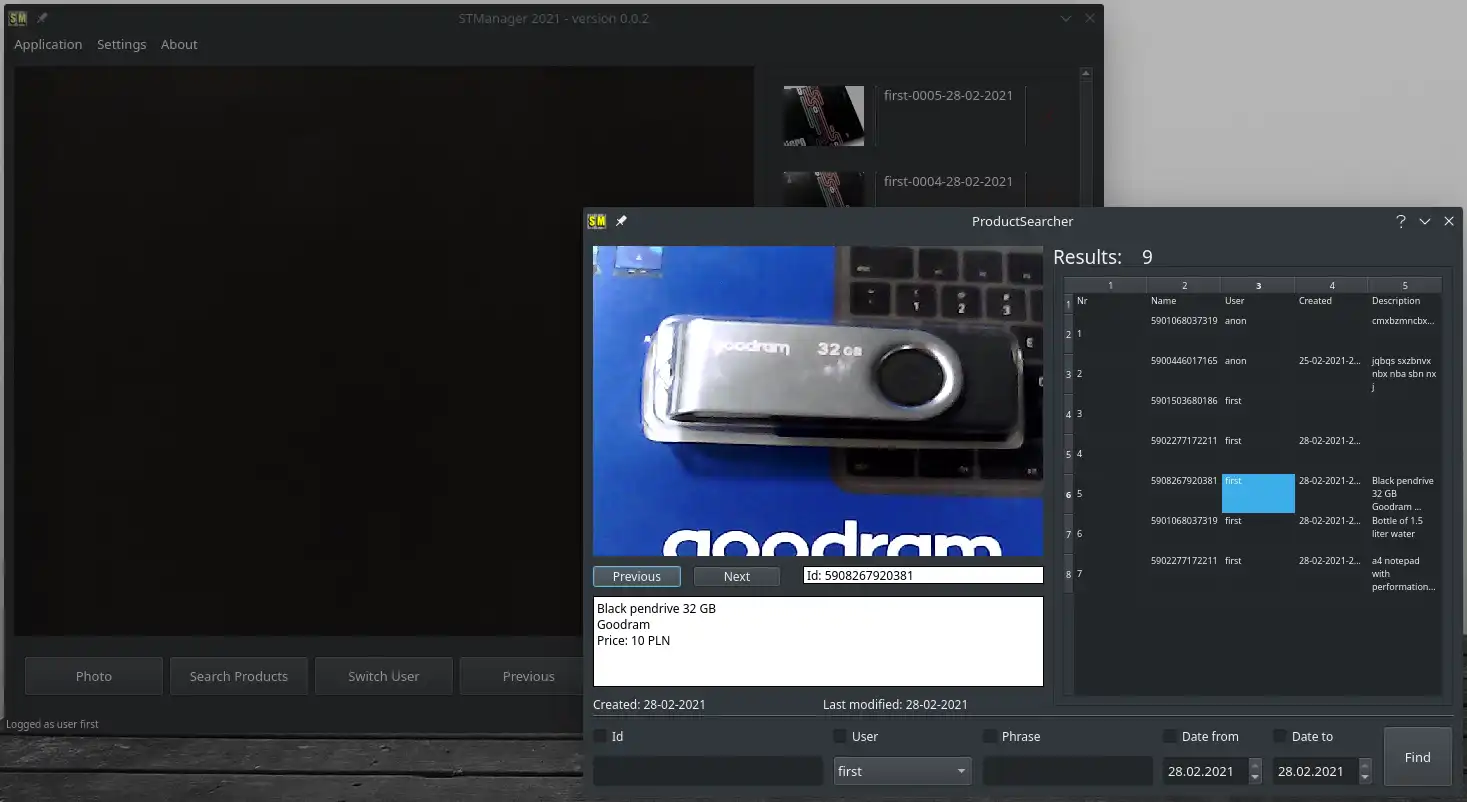Check the Date to filter checkbox

pyautogui.click(x=1280, y=736)
